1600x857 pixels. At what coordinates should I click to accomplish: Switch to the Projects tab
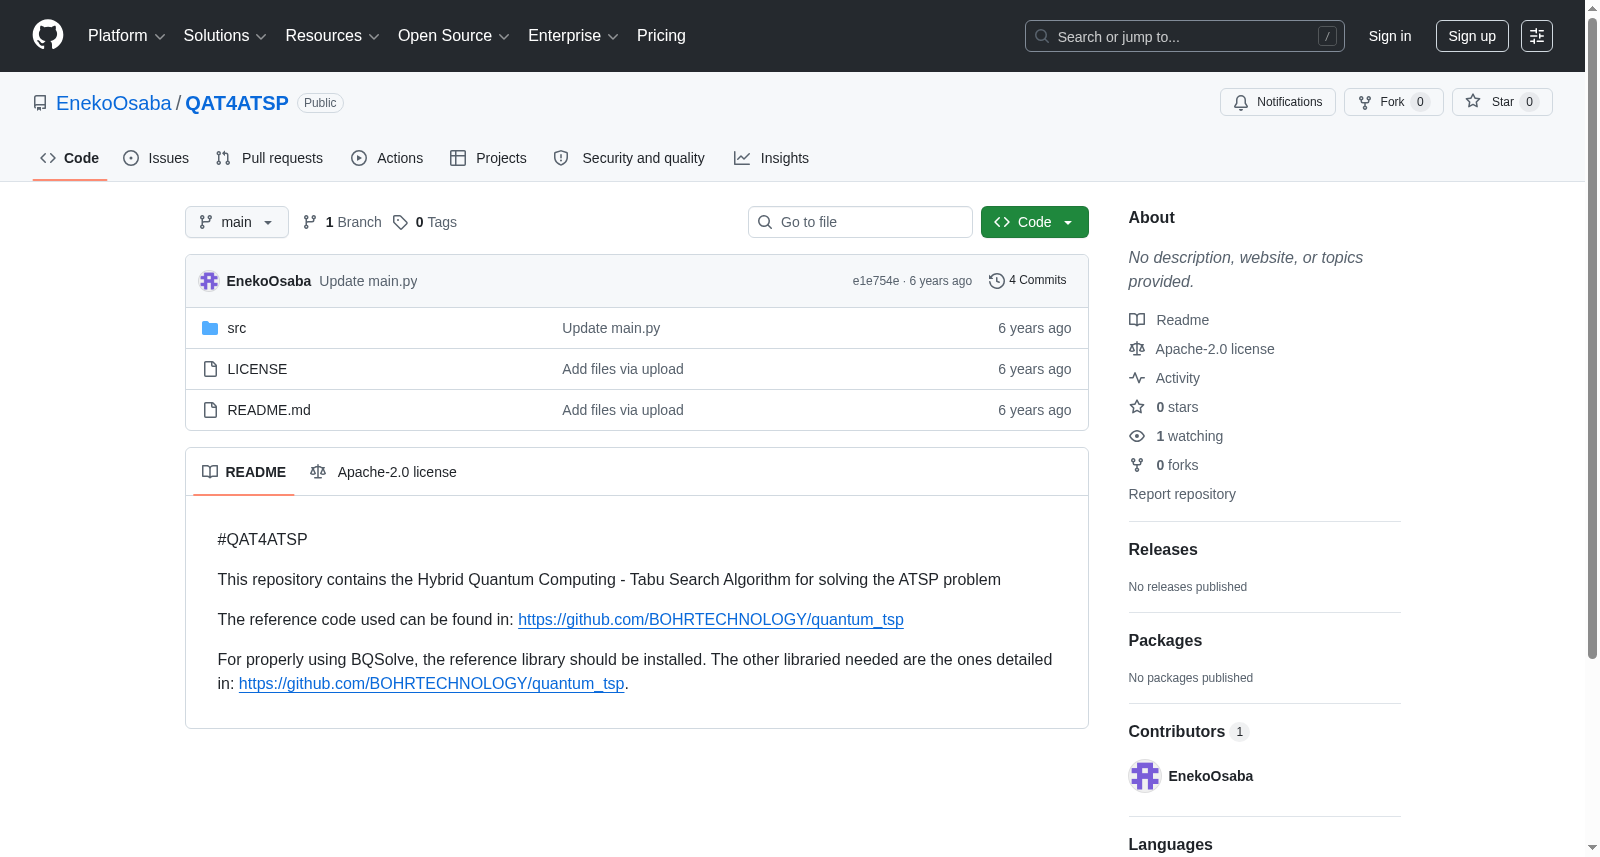pyautogui.click(x=488, y=158)
